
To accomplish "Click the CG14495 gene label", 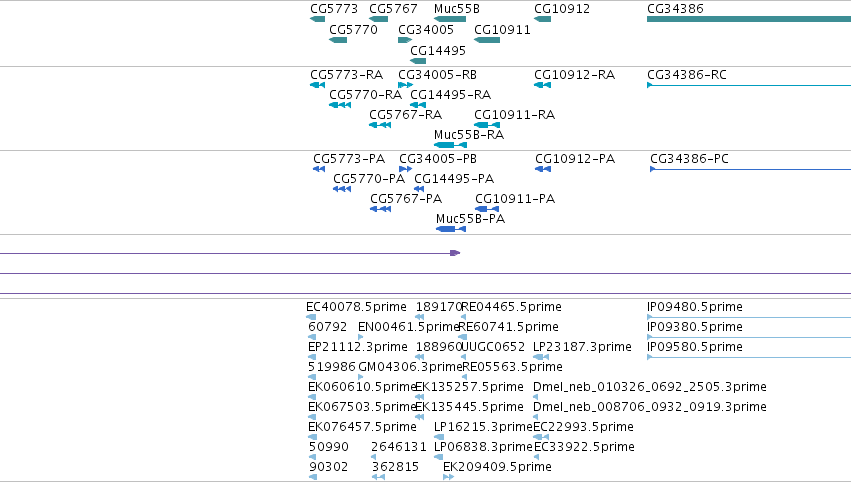I will coord(438,50).
